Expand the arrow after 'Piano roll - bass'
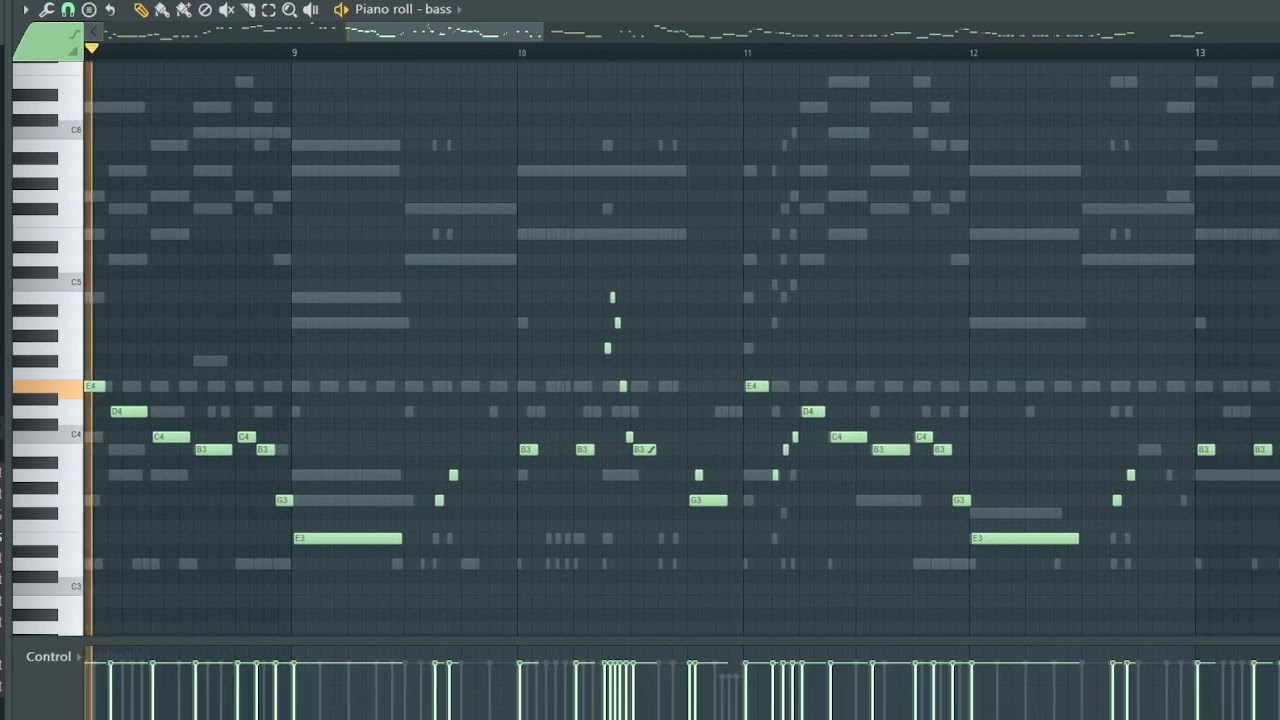This screenshot has height=720, width=1280. tap(460, 10)
